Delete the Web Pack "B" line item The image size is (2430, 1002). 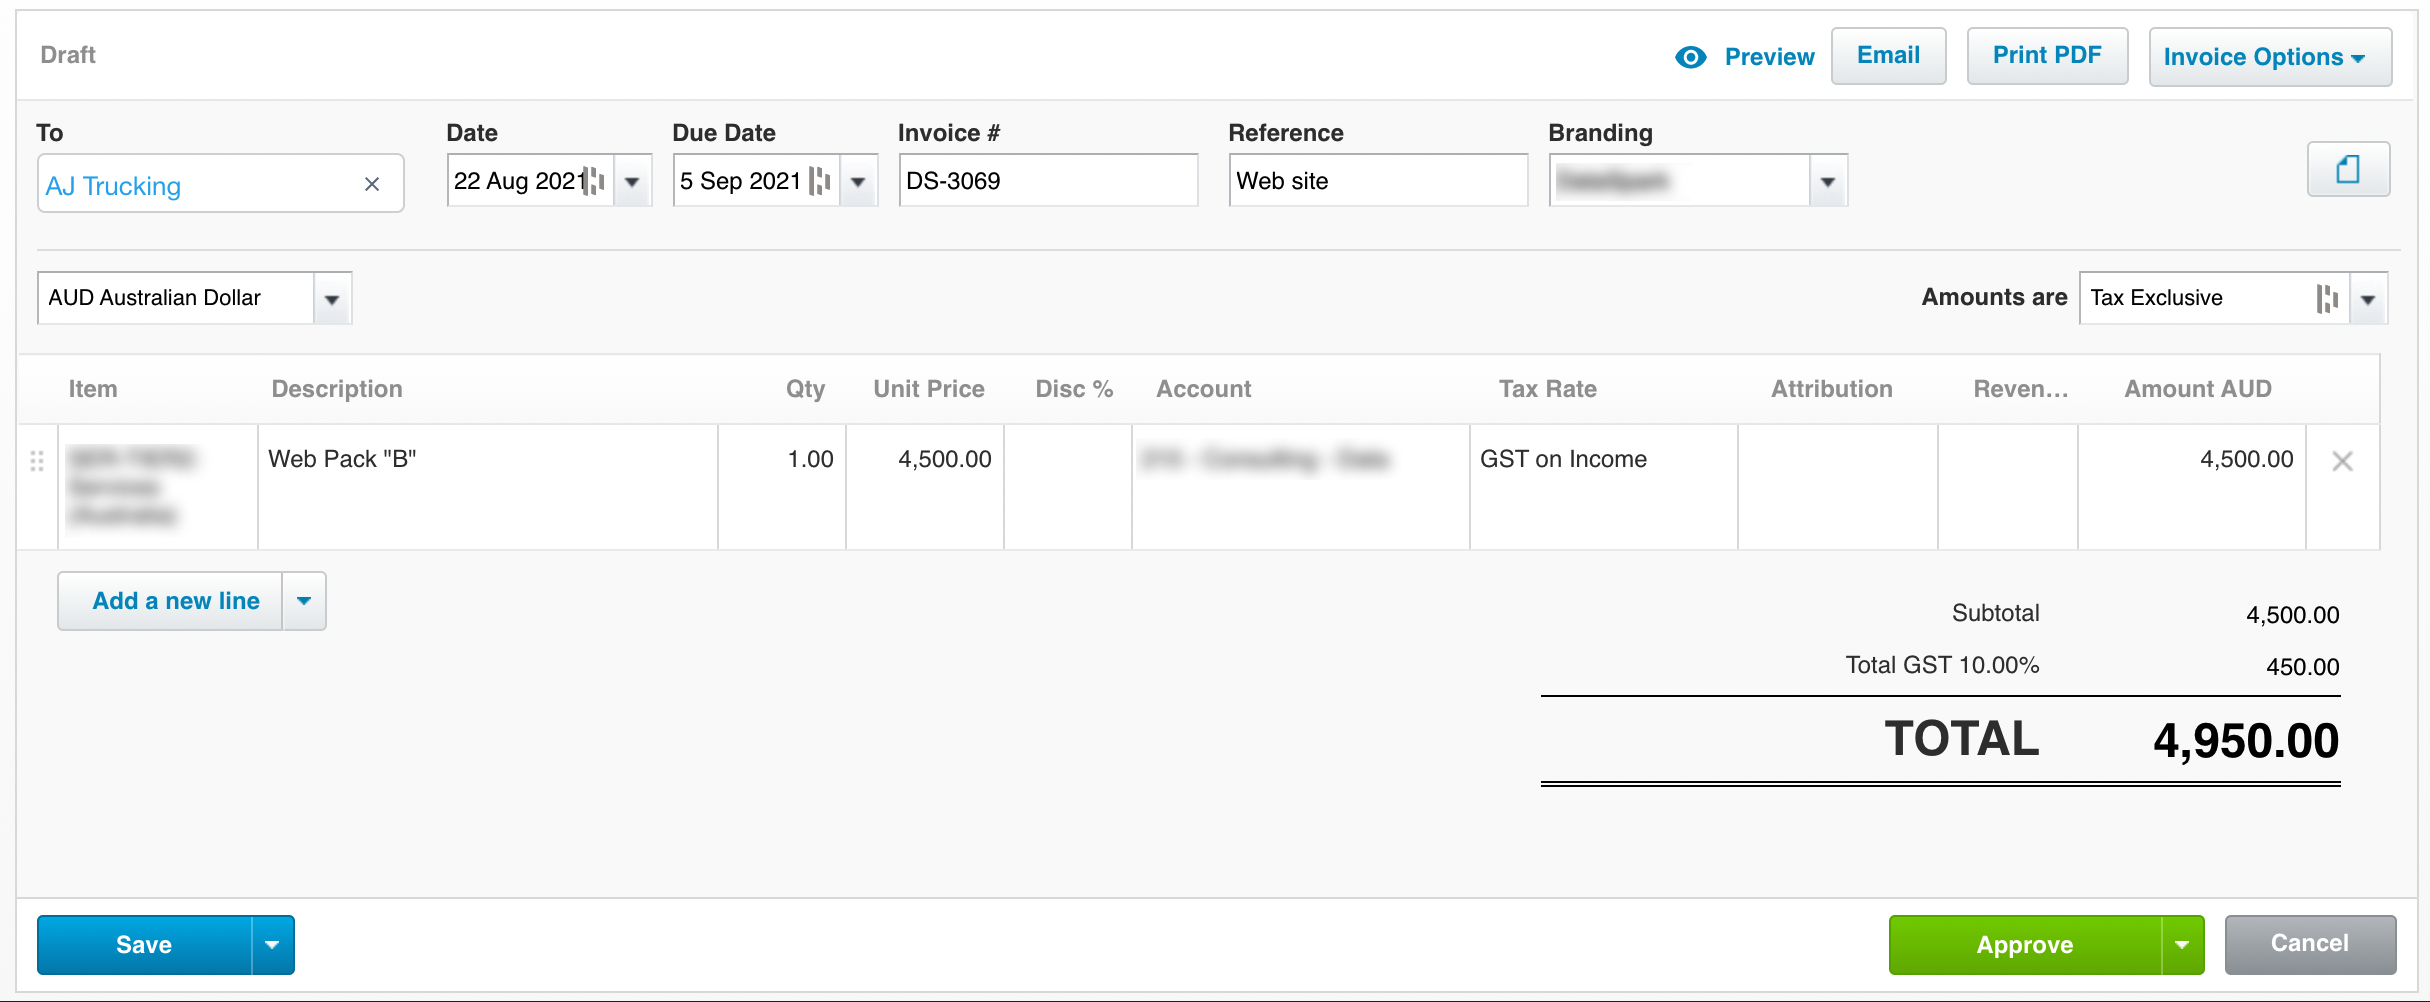click(2341, 461)
